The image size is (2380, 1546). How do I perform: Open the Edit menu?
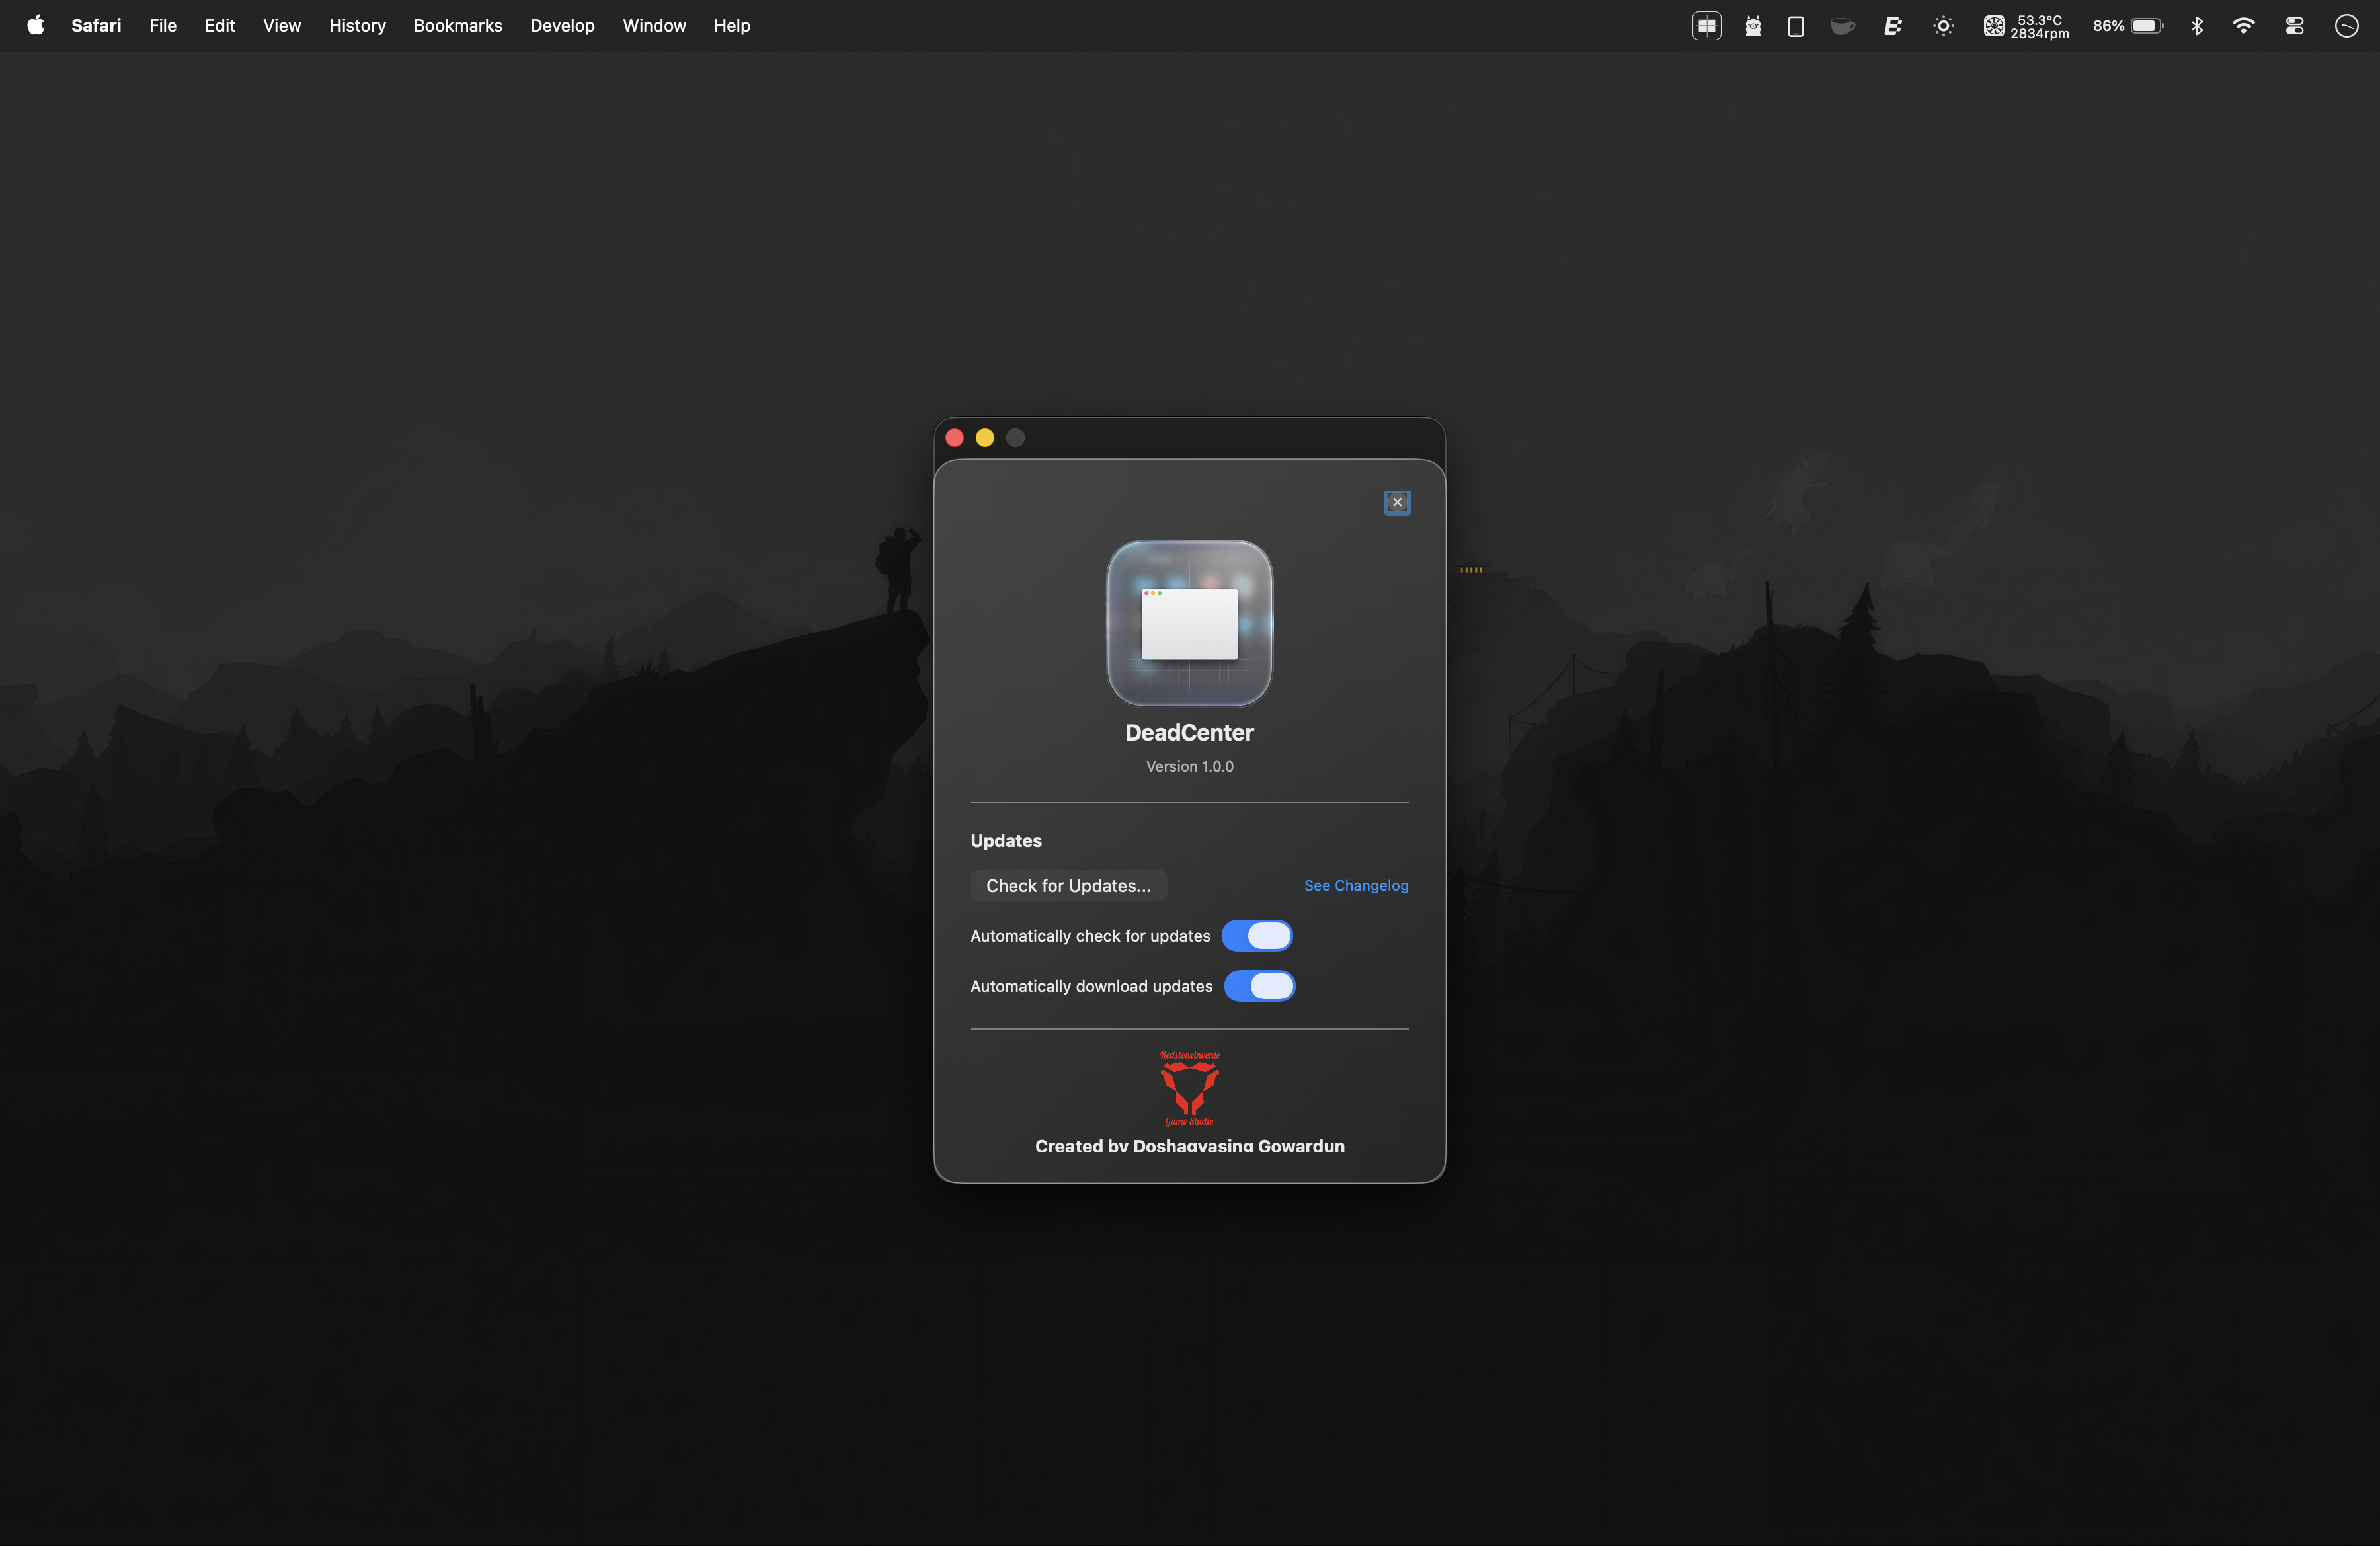point(220,25)
